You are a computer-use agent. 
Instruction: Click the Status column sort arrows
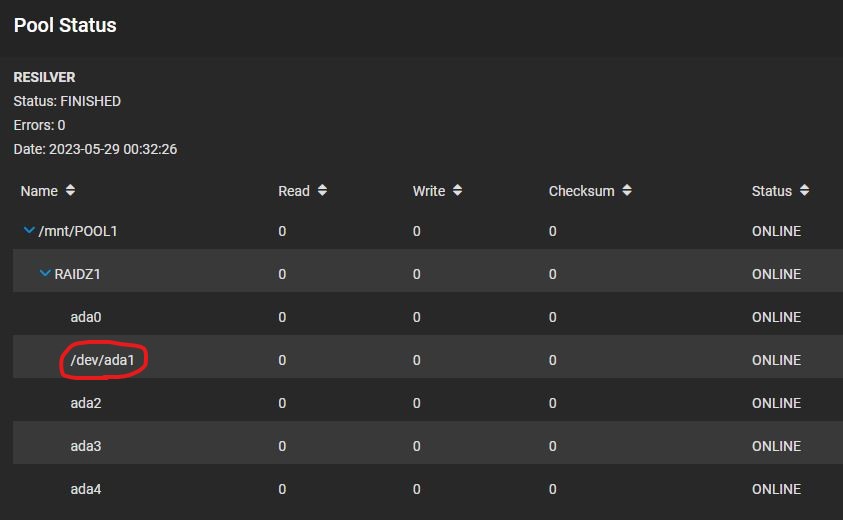pos(804,190)
